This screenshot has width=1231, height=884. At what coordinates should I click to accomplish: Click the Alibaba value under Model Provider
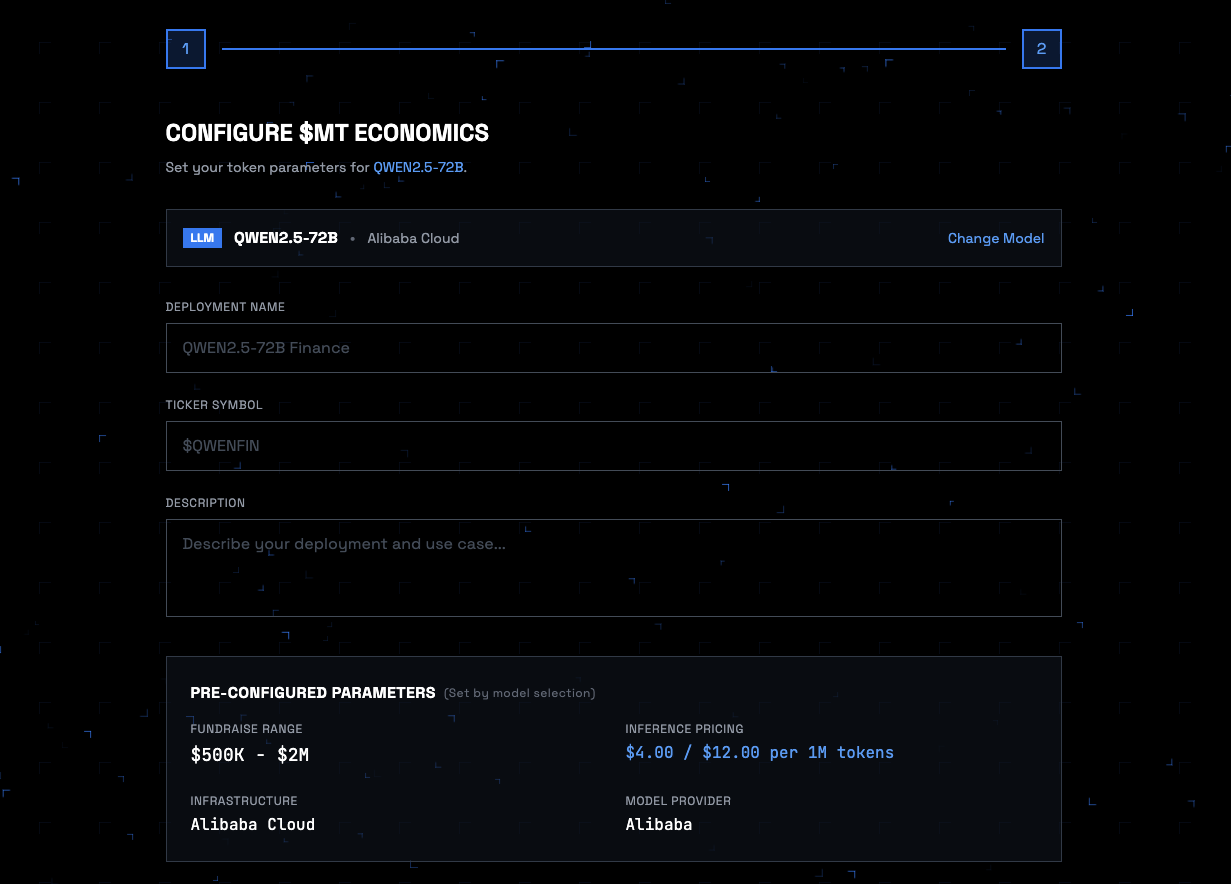click(658, 824)
